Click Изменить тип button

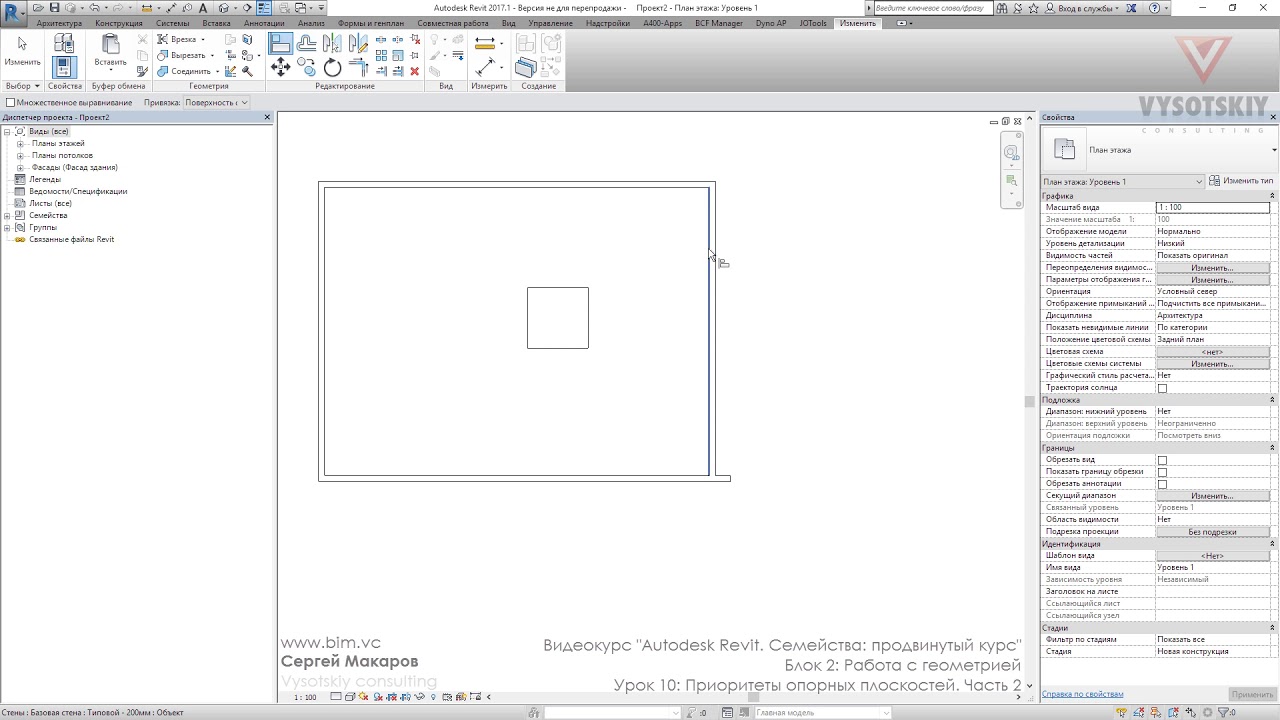1241,181
